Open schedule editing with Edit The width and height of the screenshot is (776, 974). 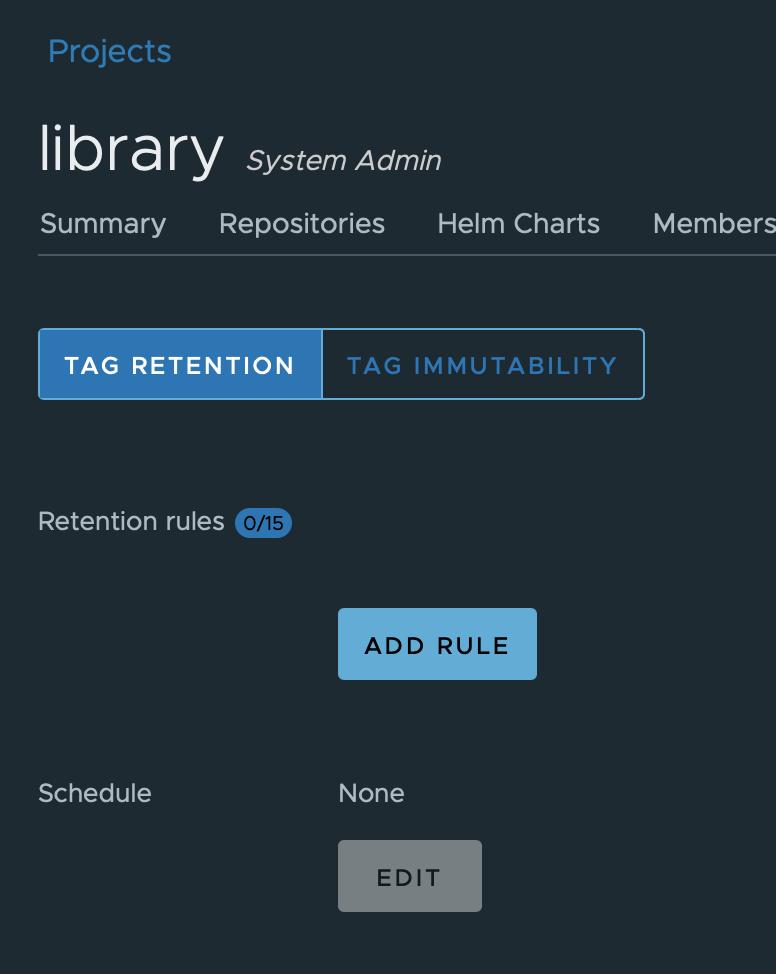pos(409,876)
